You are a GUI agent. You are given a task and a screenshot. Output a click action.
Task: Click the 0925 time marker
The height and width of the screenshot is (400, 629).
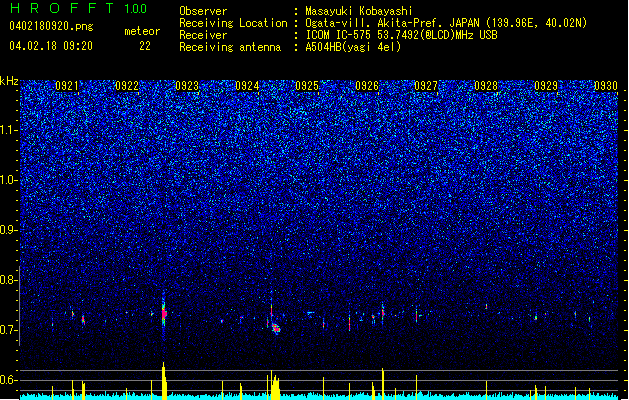point(307,86)
